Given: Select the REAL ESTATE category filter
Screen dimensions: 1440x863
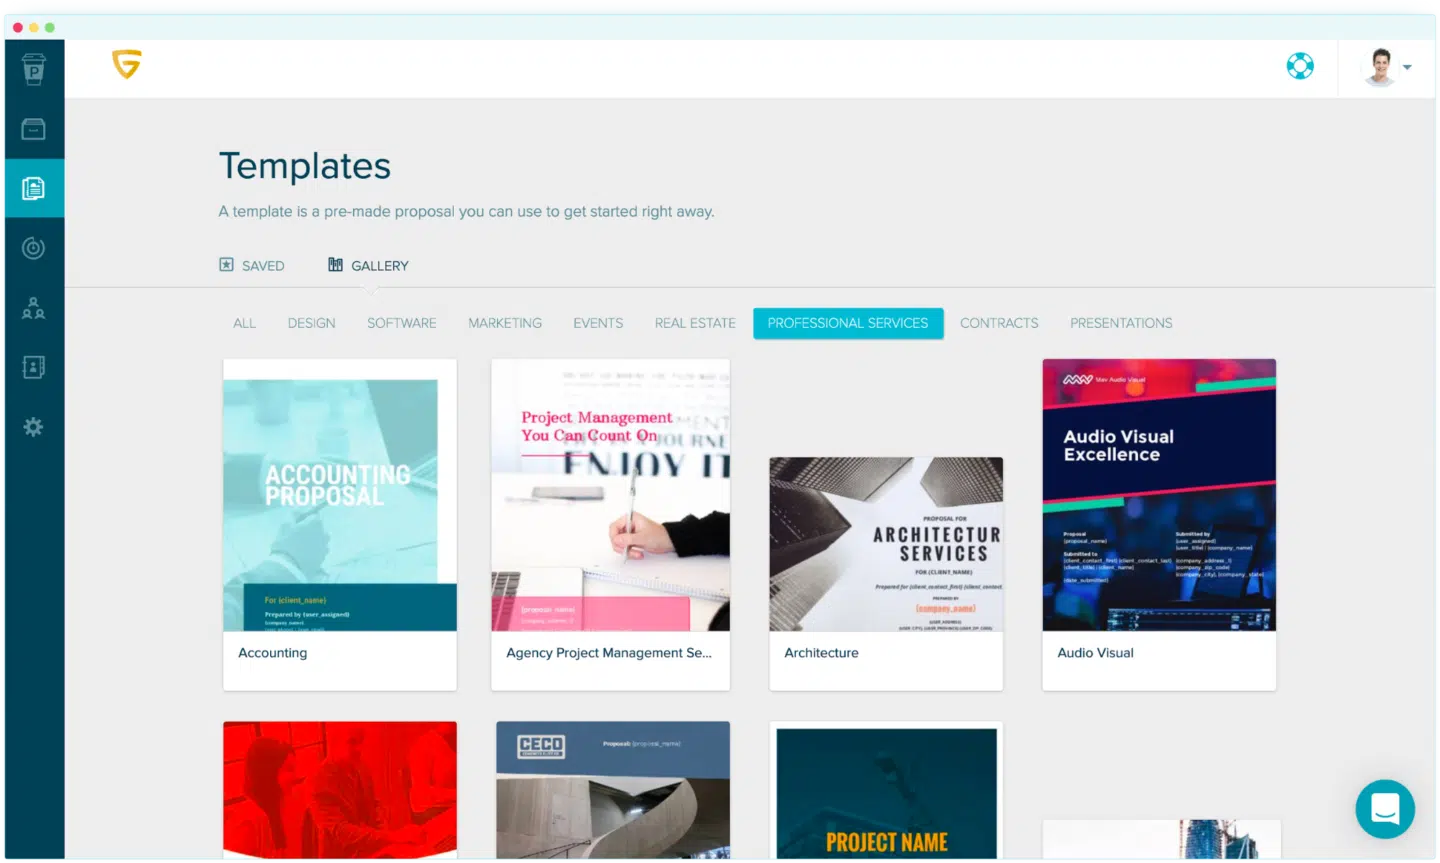Looking at the screenshot, I should pyautogui.click(x=695, y=323).
